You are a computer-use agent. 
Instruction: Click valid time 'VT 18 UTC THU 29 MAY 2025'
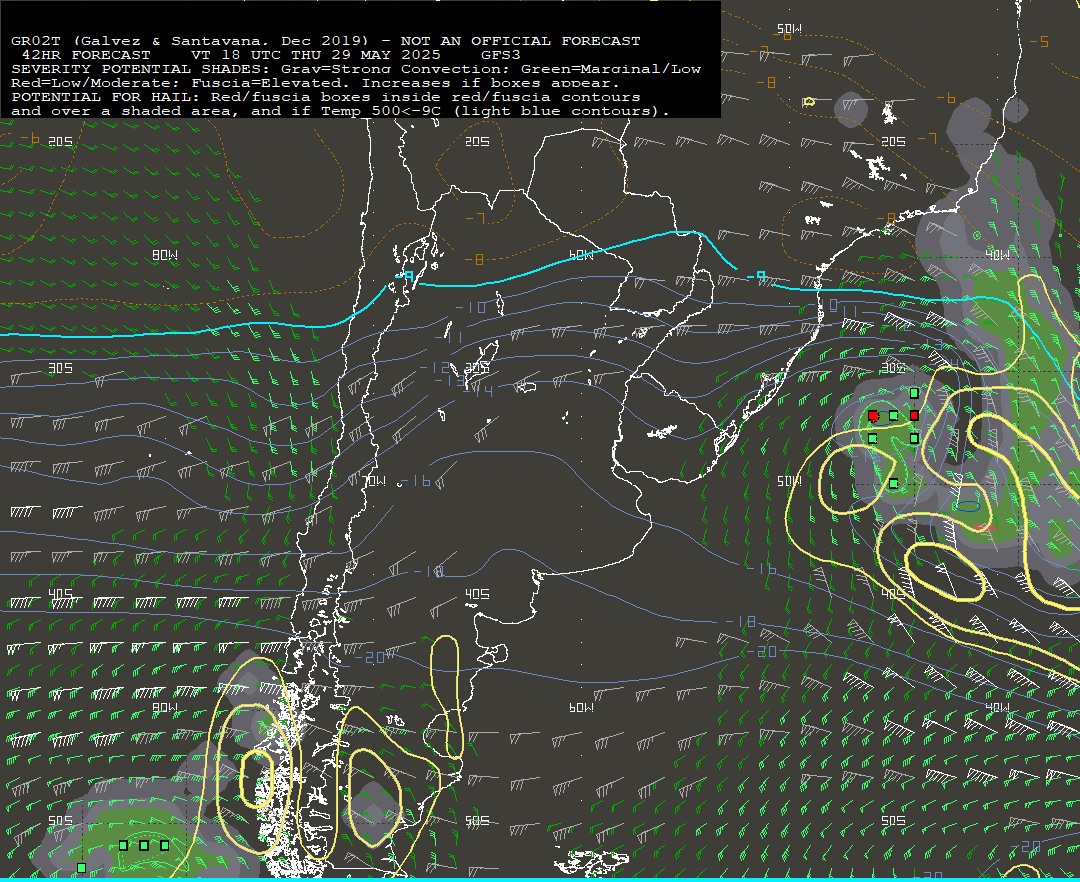pyautogui.click(x=315, y=55)
